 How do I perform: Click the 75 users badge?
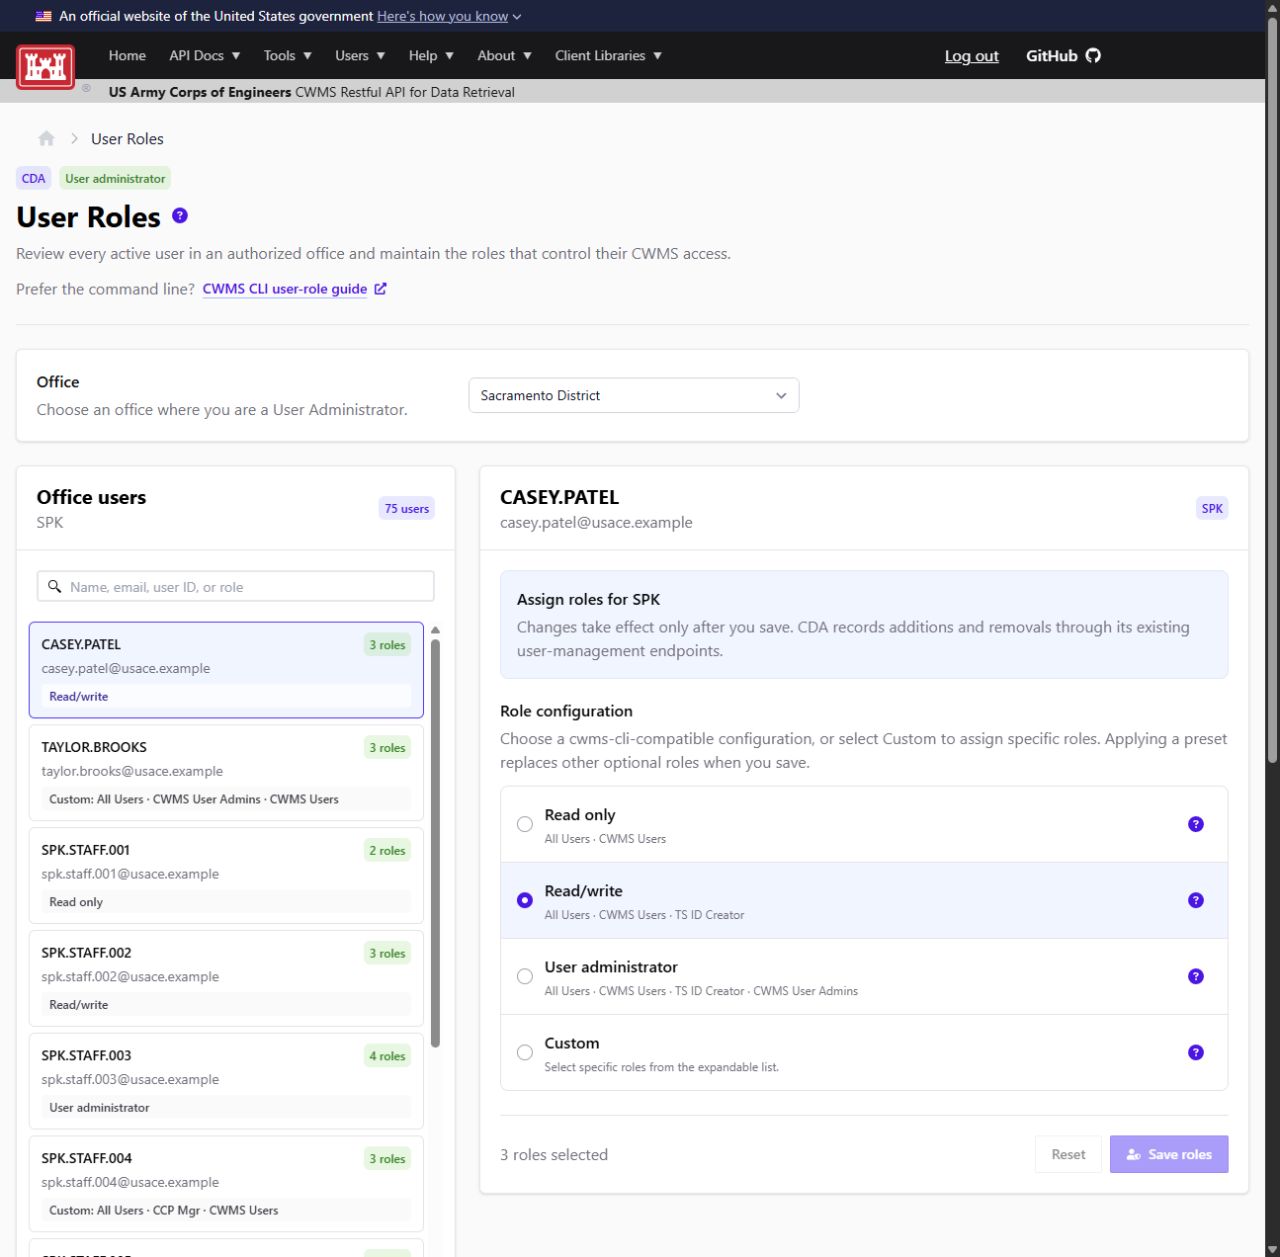407,508
